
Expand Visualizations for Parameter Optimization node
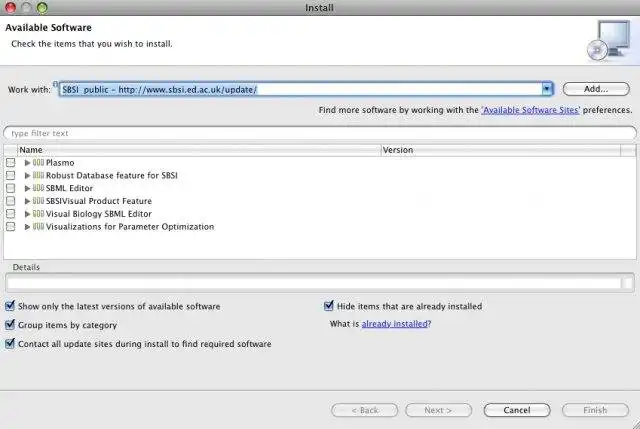click(27, 227)
